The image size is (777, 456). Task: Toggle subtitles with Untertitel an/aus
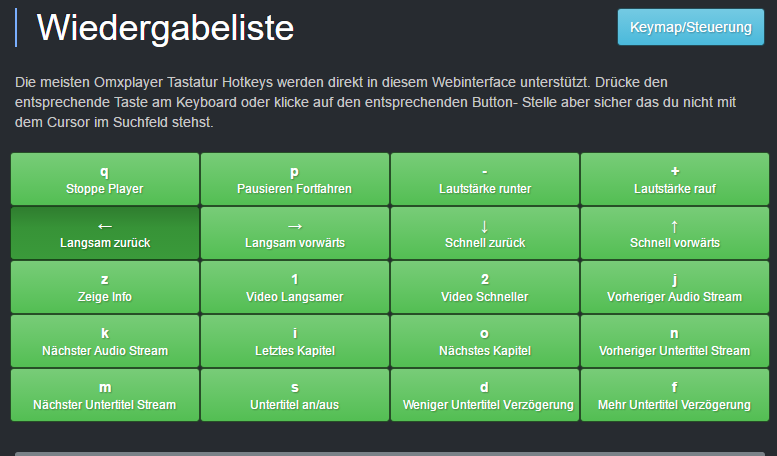(x=295, y=395)
